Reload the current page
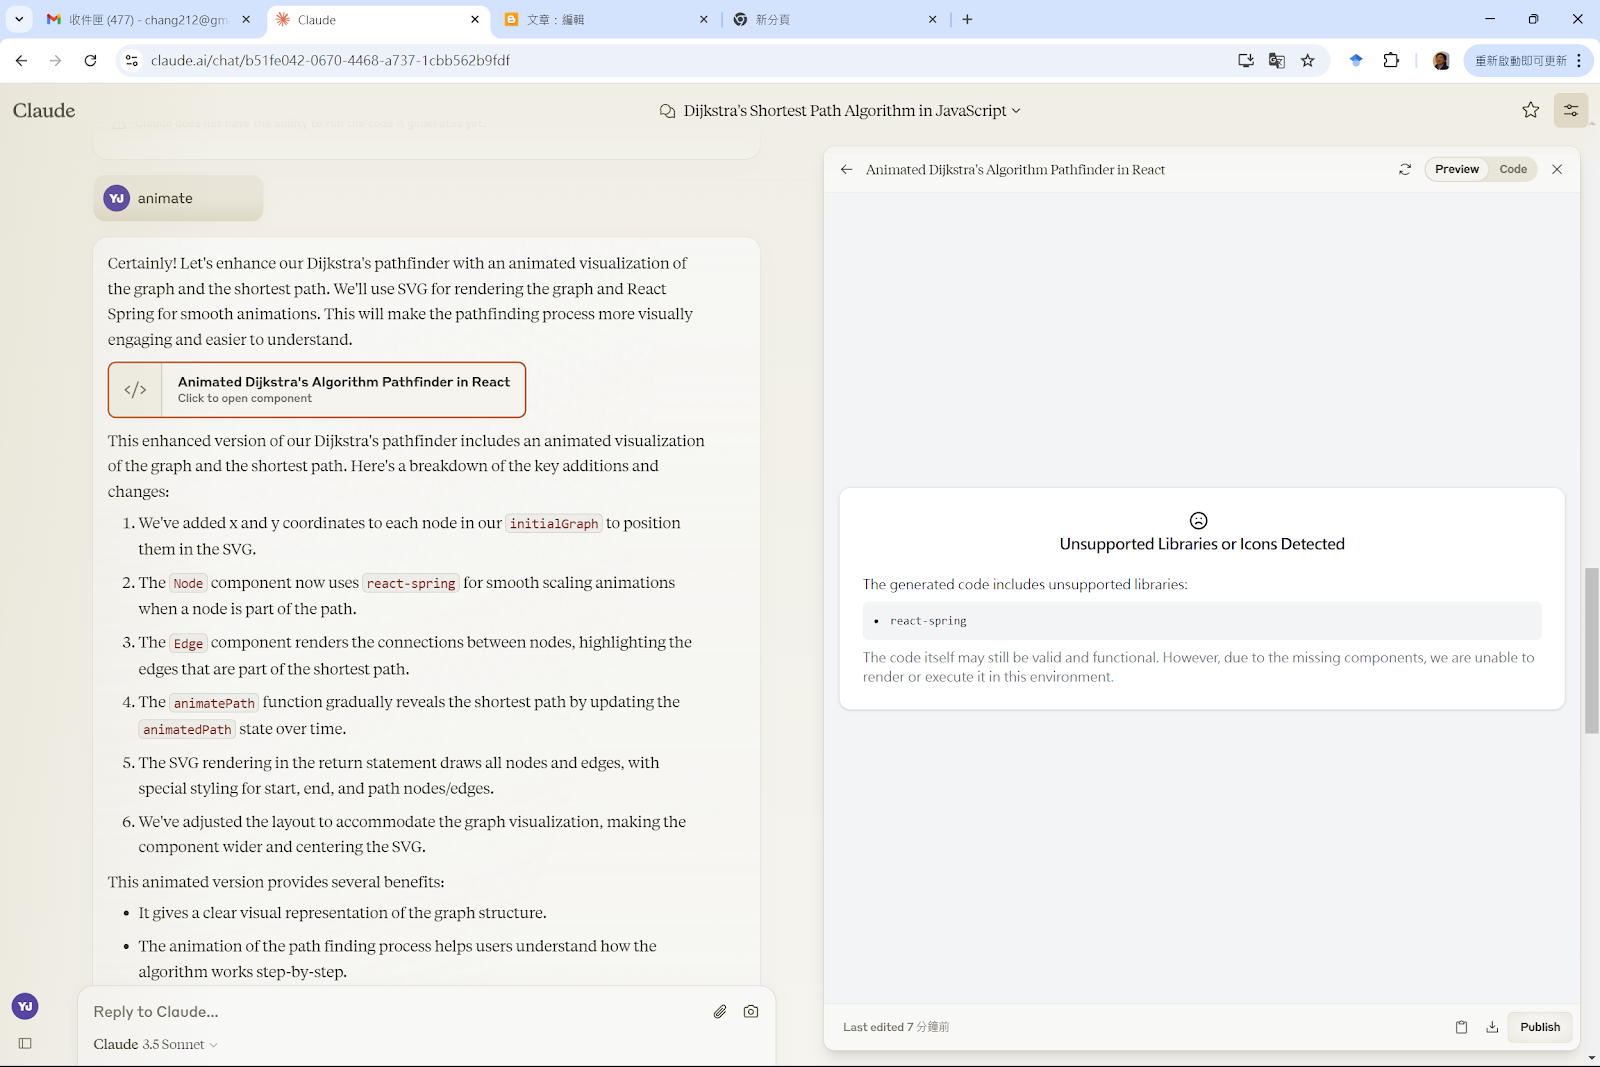This screenshot has width=1600, height=1067. click(x=90, y=61)
